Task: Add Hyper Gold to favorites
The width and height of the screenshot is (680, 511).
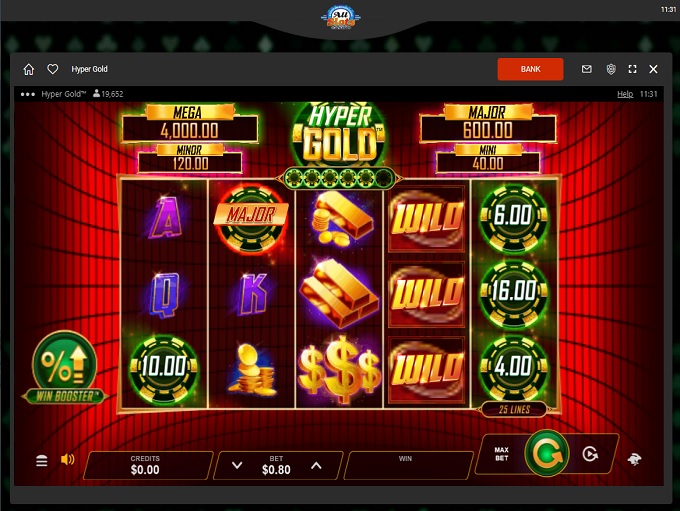Action: click(x=52, y=69)
